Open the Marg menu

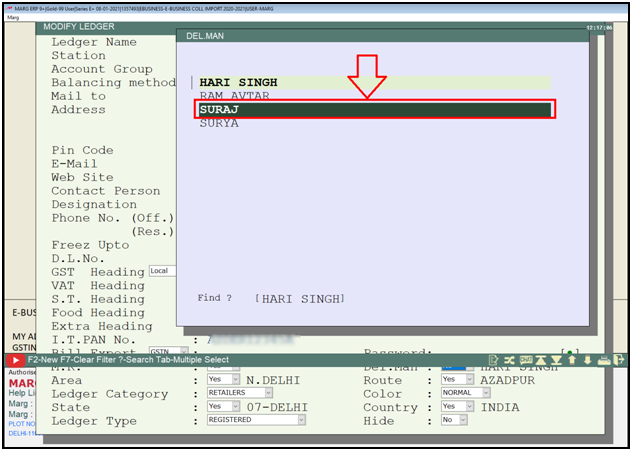13,17
